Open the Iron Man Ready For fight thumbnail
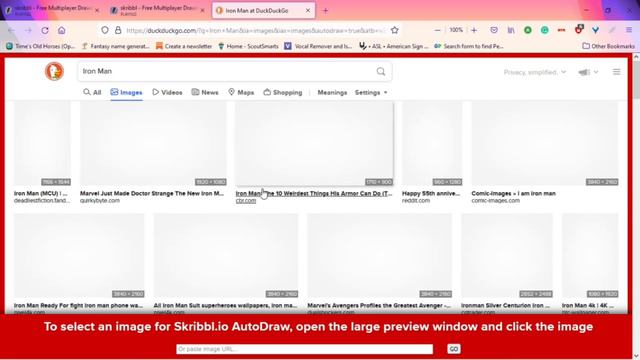This screenshot has height=360, width=640. click(x=79, y=256)
